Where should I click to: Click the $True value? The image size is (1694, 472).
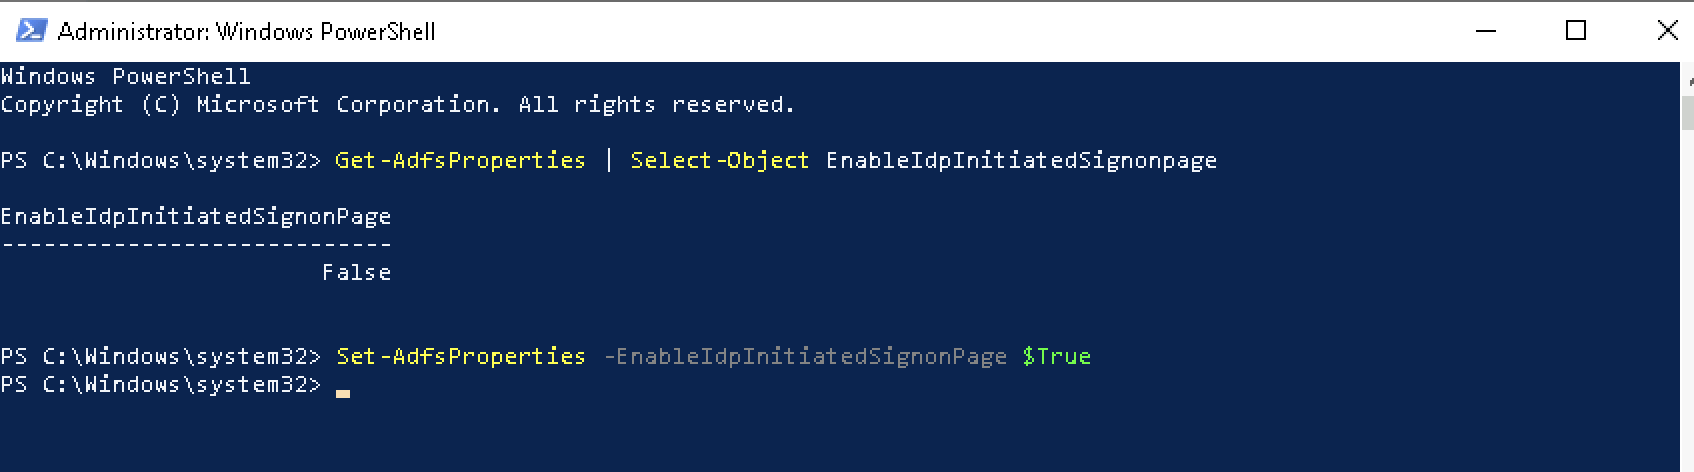point(1056,356)
